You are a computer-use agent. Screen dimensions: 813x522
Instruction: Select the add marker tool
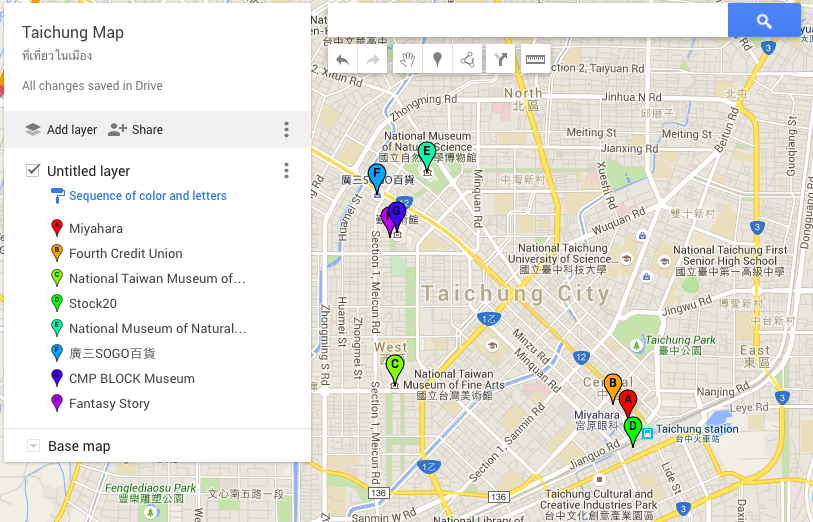click(437, 60)
